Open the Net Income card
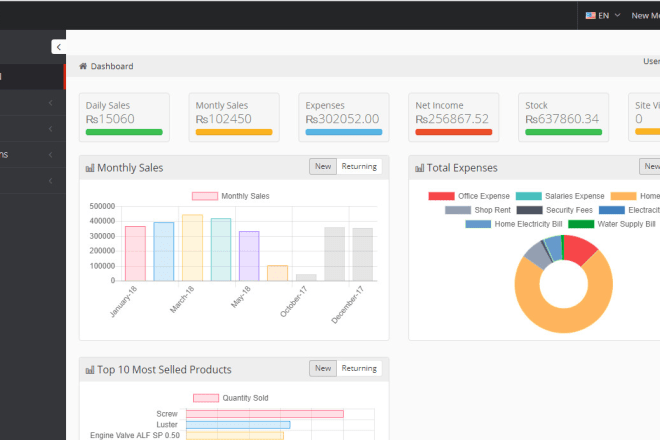The image size is (660, 440). point(454,117)
